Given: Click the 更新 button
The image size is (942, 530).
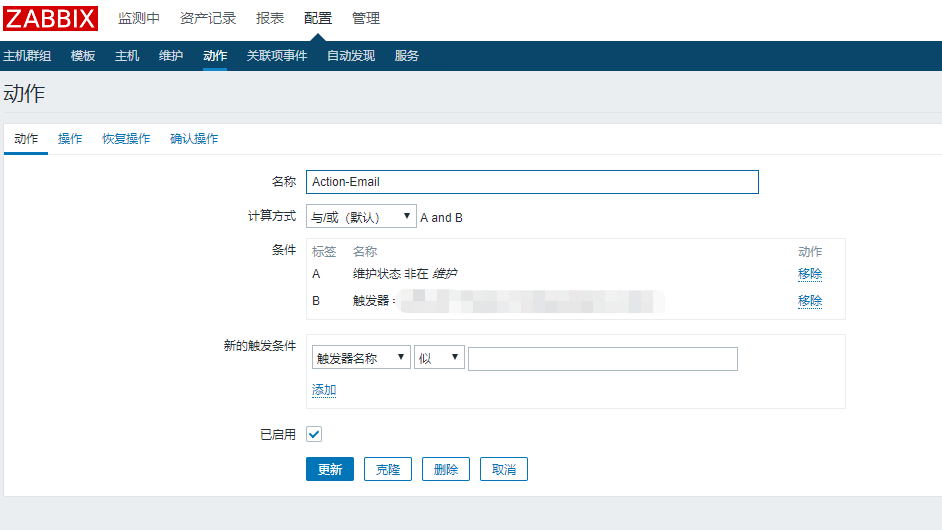Looking at the screenshot, I should 330,469.
